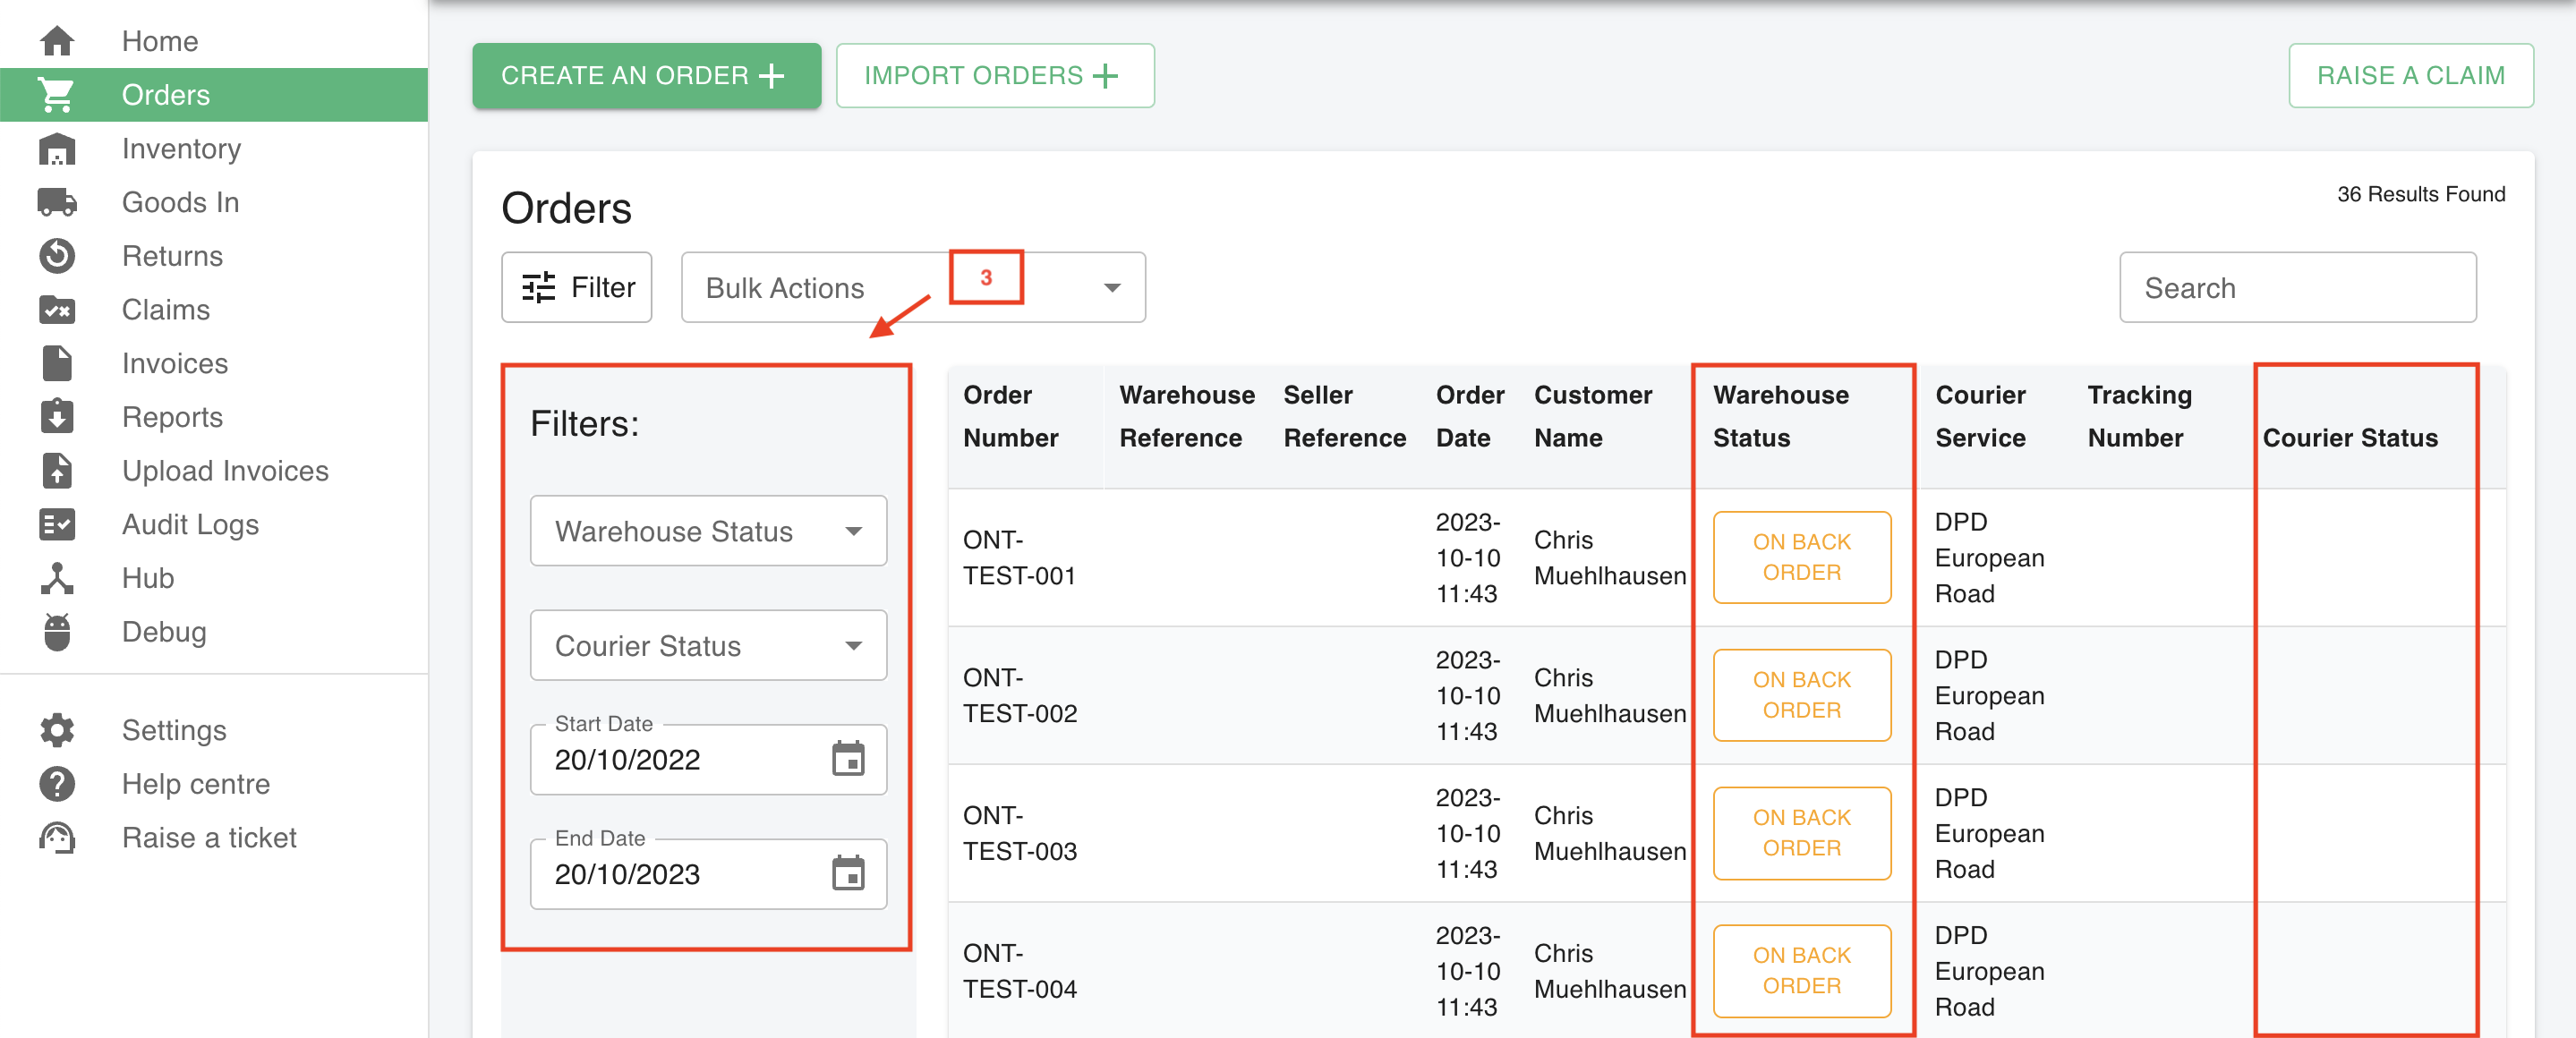Open the Inventory menu item

(181, 149)
